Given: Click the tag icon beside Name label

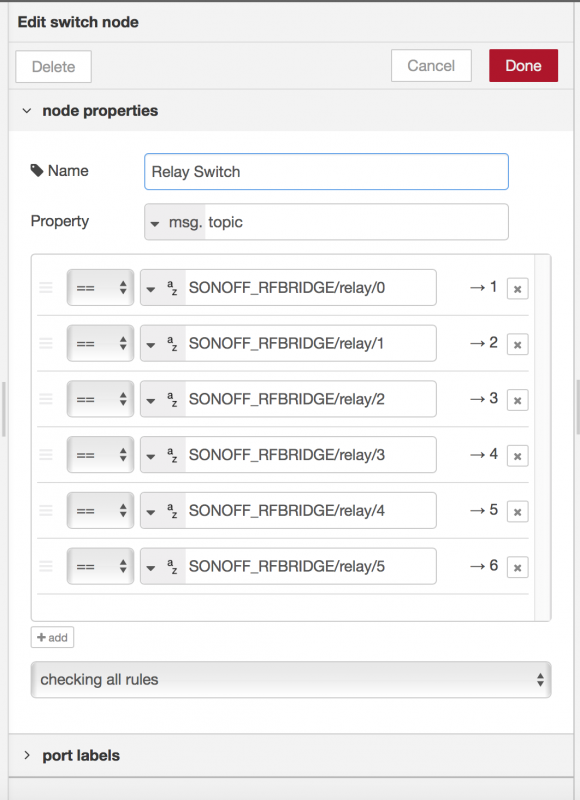Looking at the screenshot, I should (37, 170).
